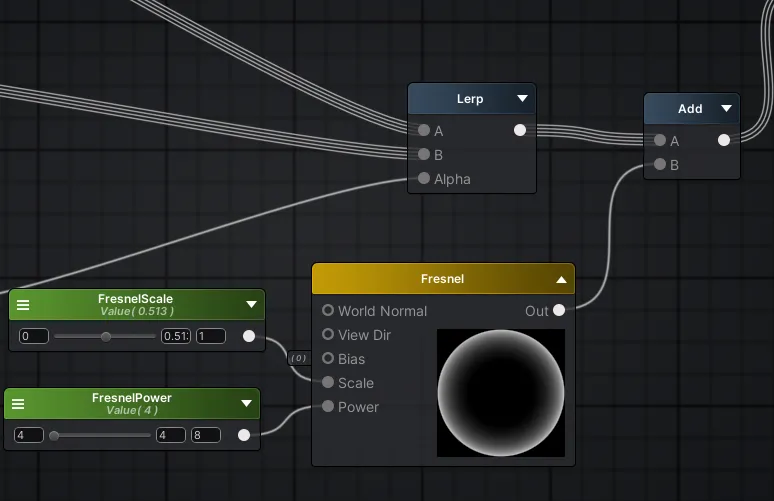Select the Alpha input port on Lerp
The height and width of the screenshot is (501, 774).
[424, 179]
